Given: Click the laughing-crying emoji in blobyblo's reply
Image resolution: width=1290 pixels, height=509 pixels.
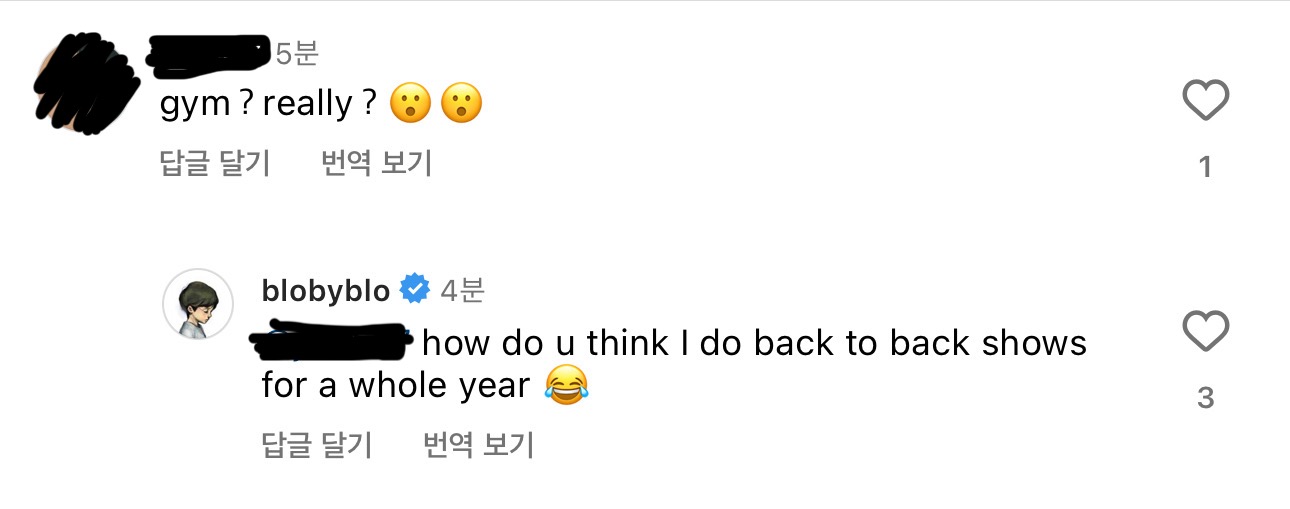Looking at the screenshot, I should [x=566, y=385].
